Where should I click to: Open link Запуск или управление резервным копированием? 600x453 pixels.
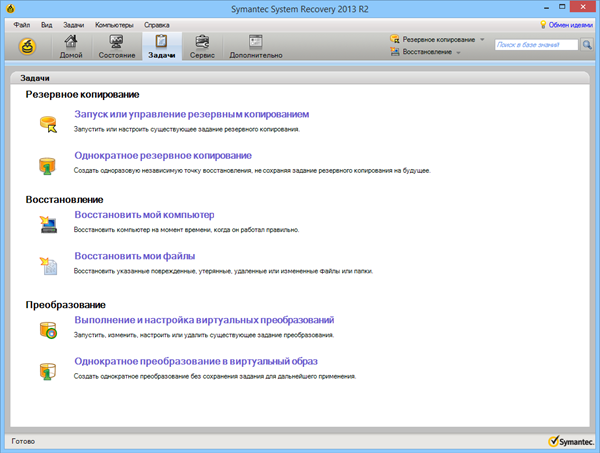tap(191, 115)
